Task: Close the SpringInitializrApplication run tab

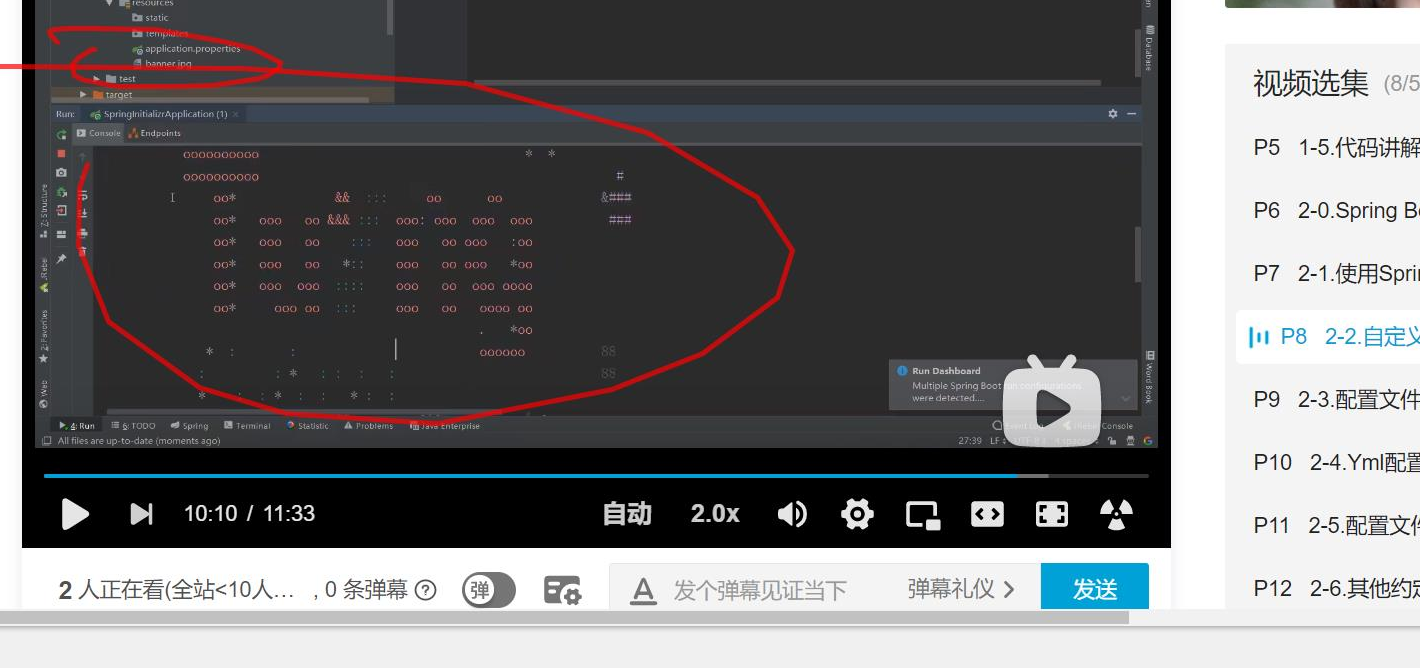Action: tap(236, 114)
